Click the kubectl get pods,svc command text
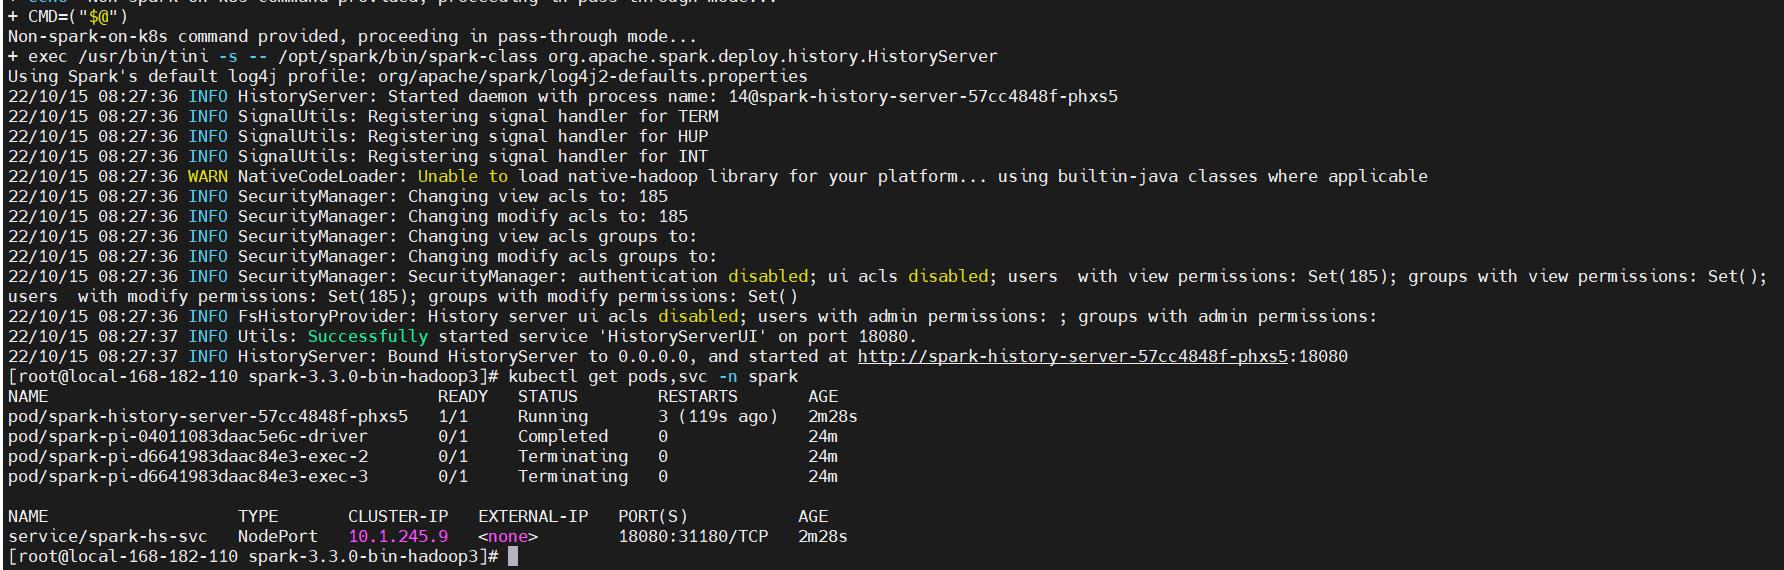The height and width of the screenshot is (570, 1784). [x=653, y=376]
